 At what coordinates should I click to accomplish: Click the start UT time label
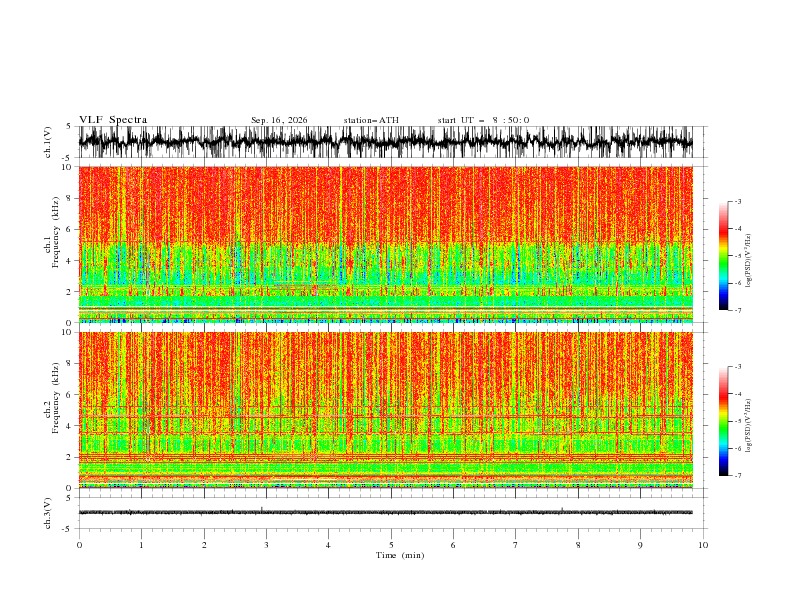483,120
